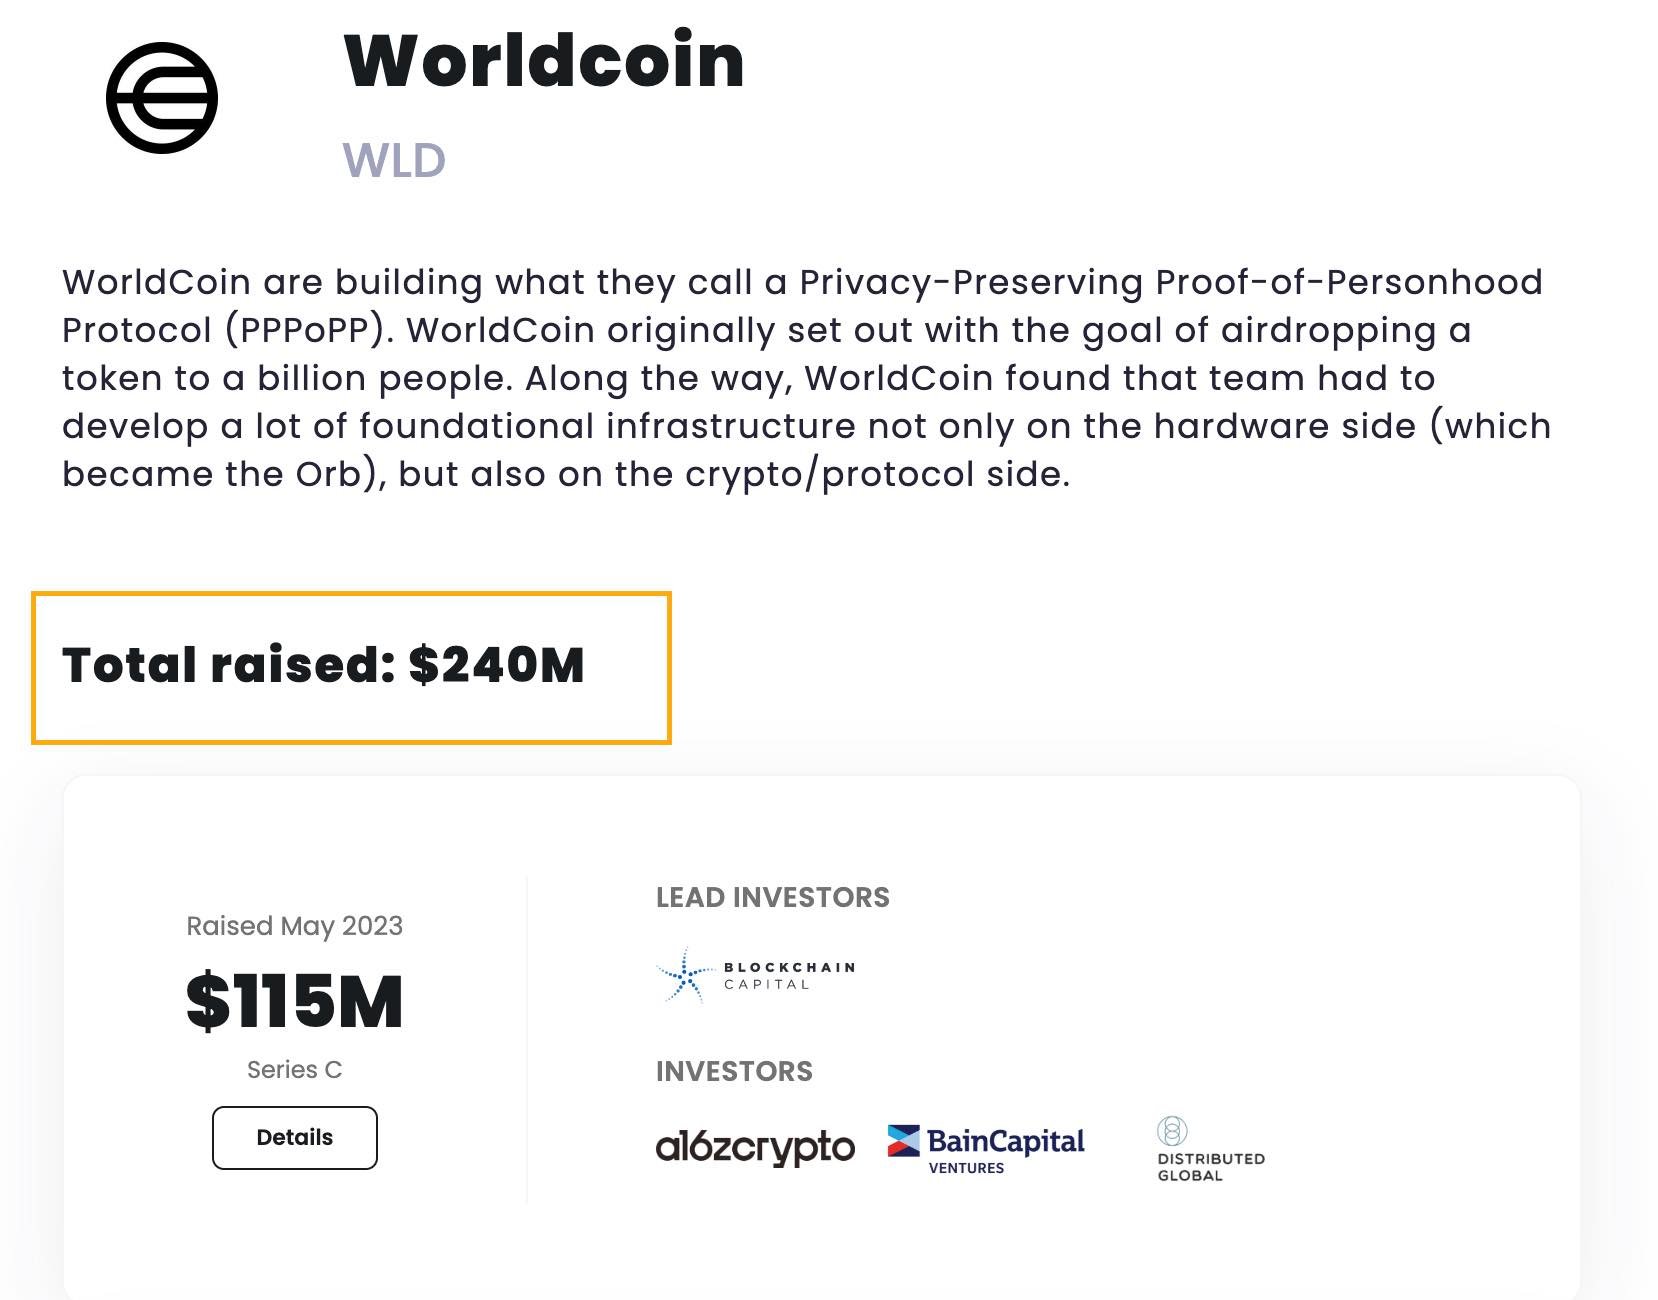This screenshot has width=1658, height=1300.
Task: Click the Total raised $240M highlighted box
Action: coord(352,665)
